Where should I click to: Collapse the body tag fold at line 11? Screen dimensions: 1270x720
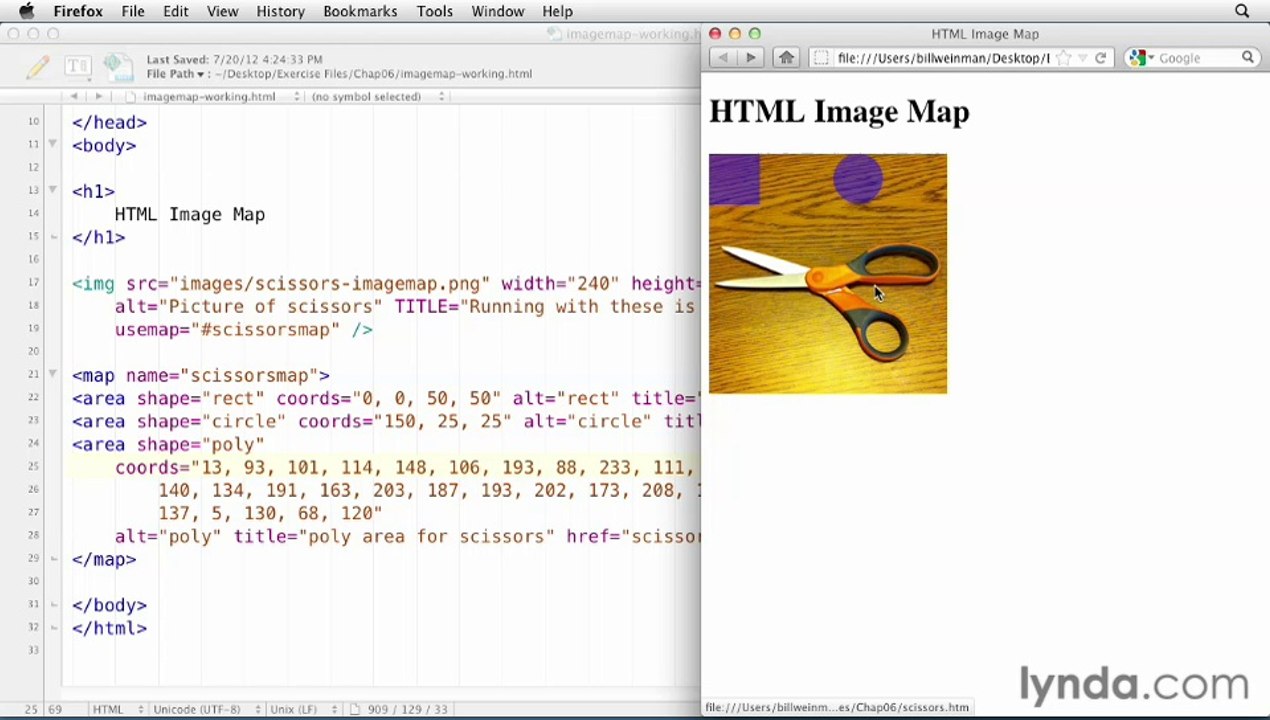click(x=53, y=145)
